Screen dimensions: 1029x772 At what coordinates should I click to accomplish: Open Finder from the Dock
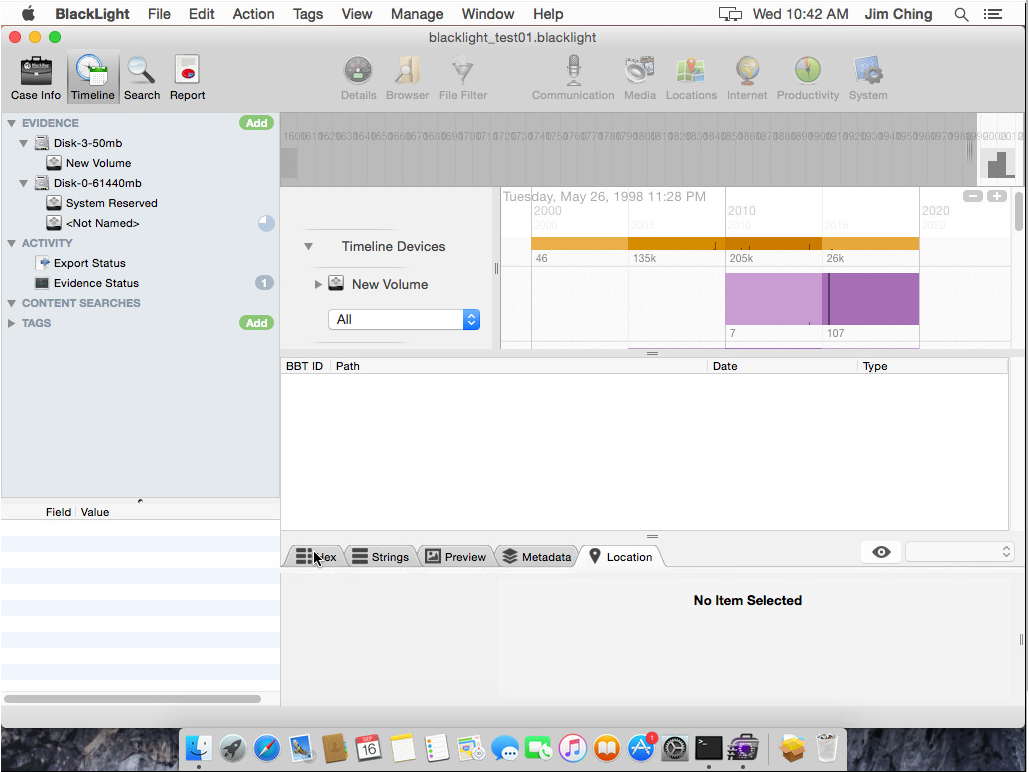(x=198, y=748)
